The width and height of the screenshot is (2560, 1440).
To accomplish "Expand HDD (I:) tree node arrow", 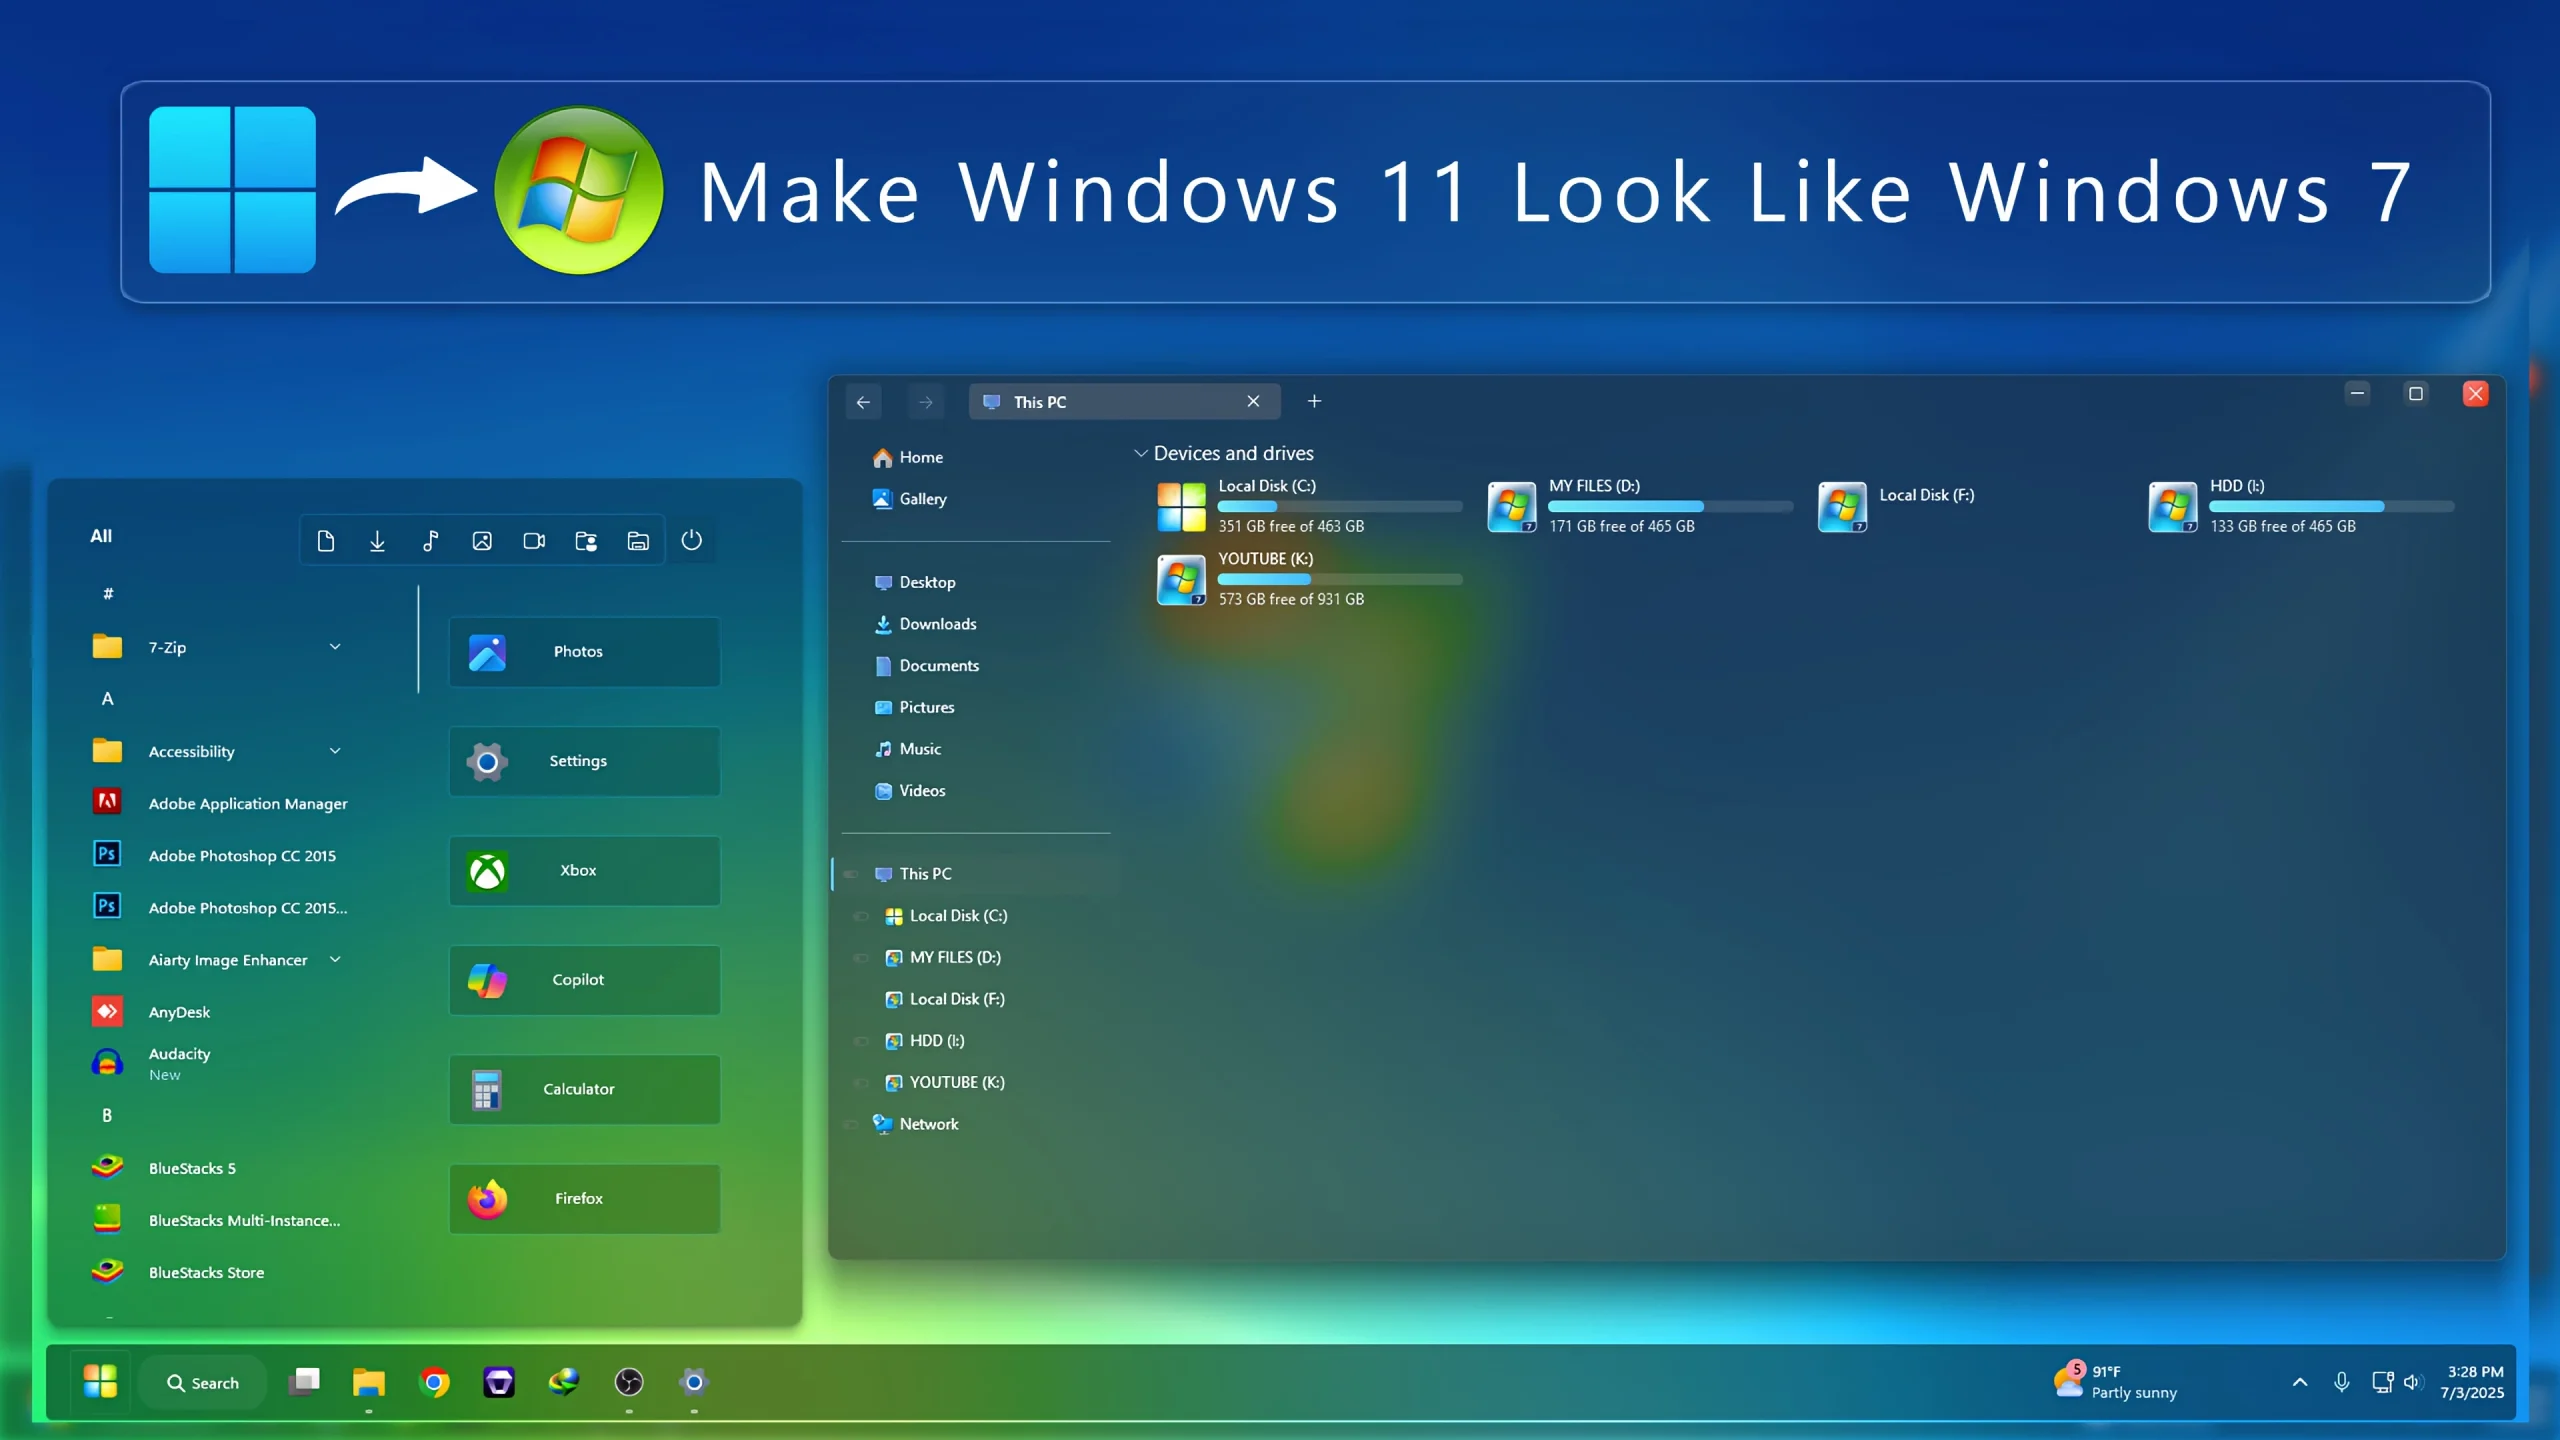I will point(860,1041).
